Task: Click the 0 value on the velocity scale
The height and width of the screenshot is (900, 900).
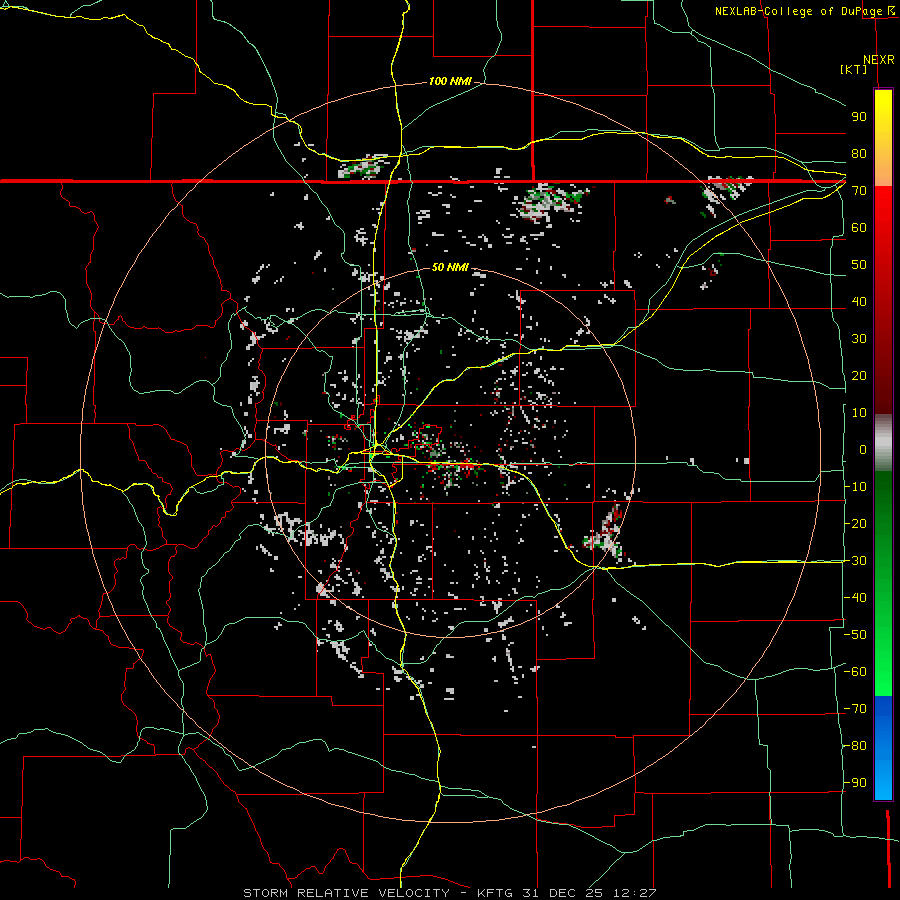Action: 863,450
